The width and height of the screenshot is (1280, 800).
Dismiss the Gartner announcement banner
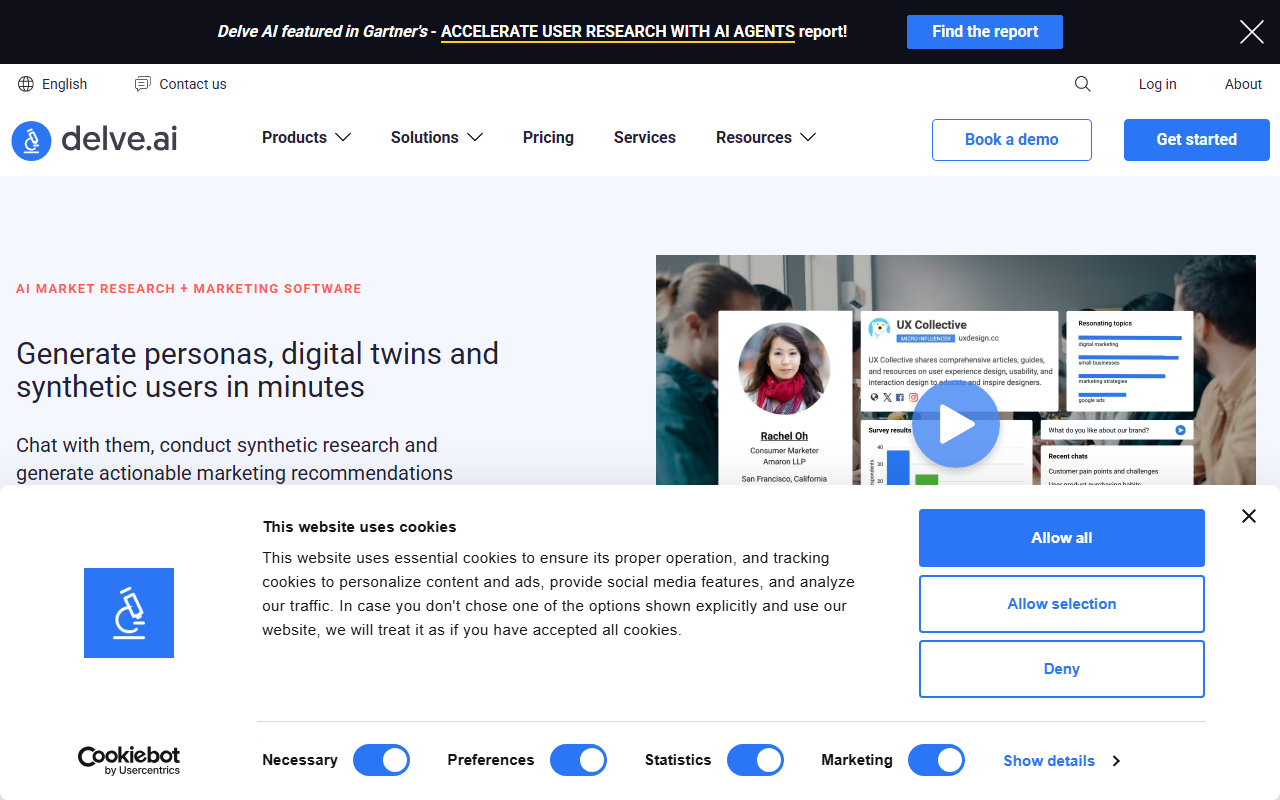pos(1251,32)
